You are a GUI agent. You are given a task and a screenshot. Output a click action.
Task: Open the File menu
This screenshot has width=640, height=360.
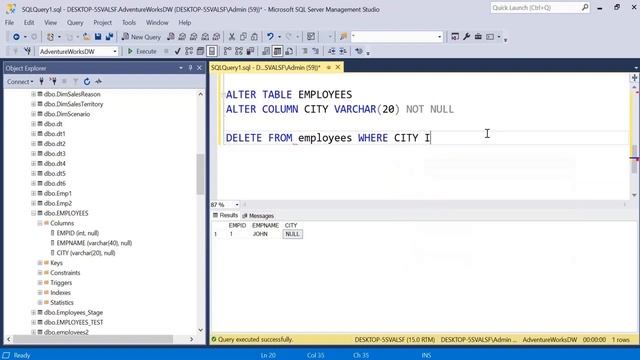tap(9, 22)
